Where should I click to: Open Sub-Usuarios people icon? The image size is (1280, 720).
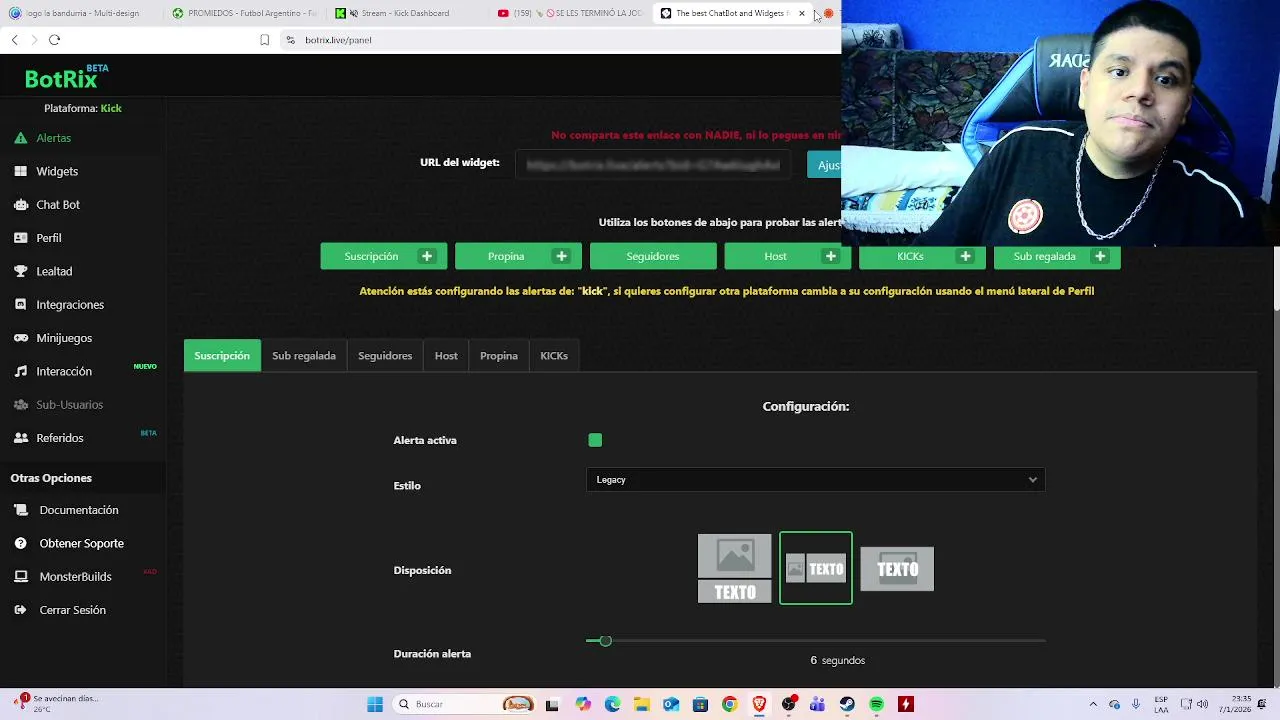tap(20, 404)
